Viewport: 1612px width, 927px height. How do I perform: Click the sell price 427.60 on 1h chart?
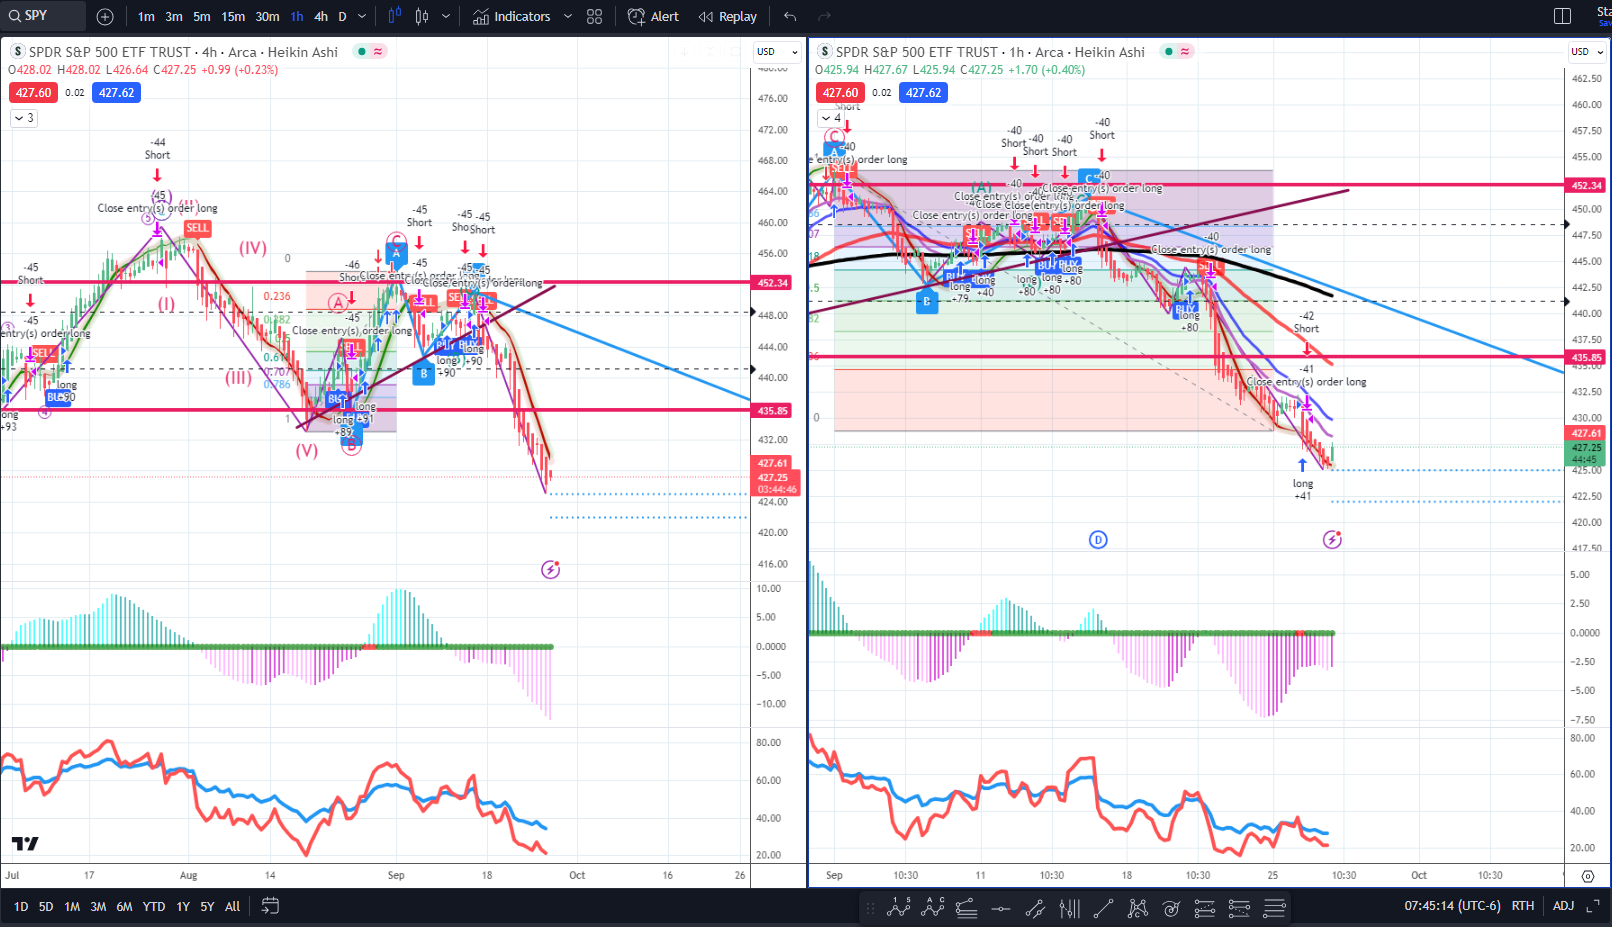(840, 93)
